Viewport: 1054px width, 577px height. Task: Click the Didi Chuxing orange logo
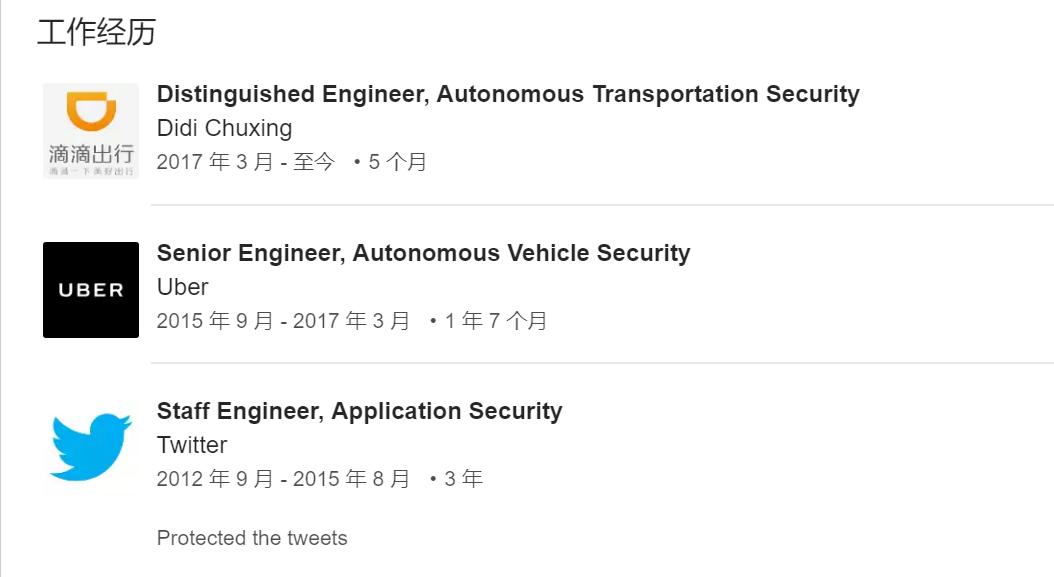pos(91,131)
